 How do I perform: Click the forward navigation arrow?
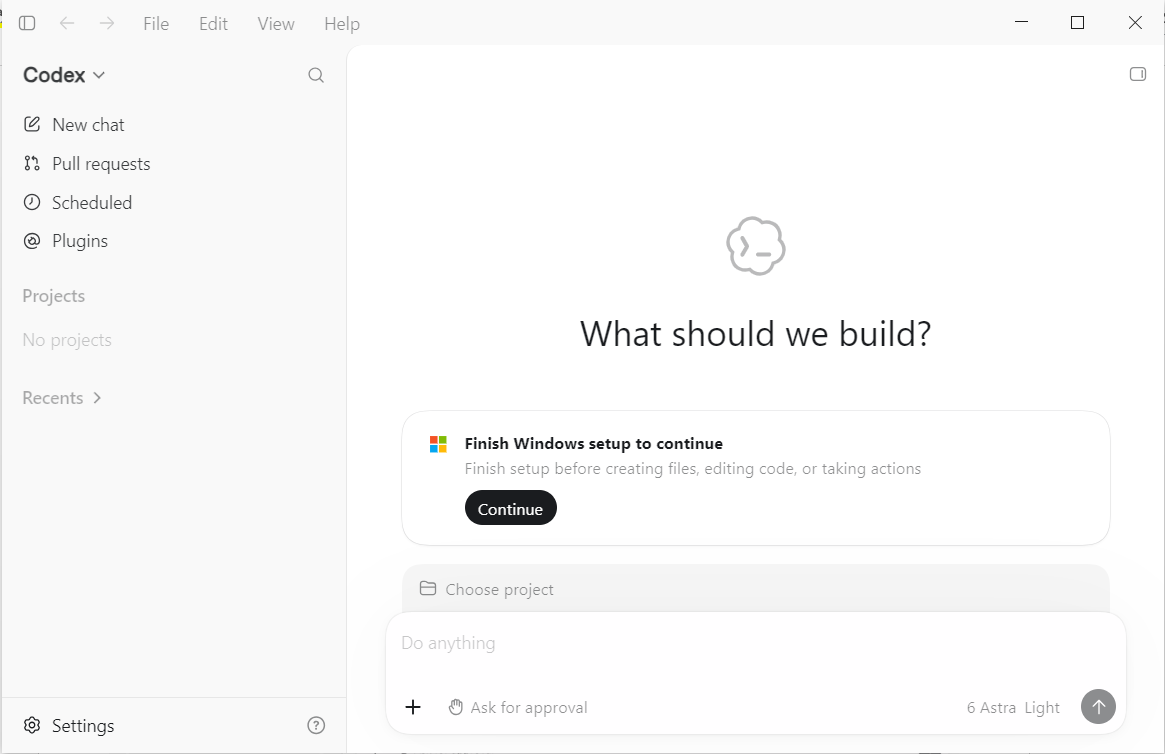coord(107,23)
